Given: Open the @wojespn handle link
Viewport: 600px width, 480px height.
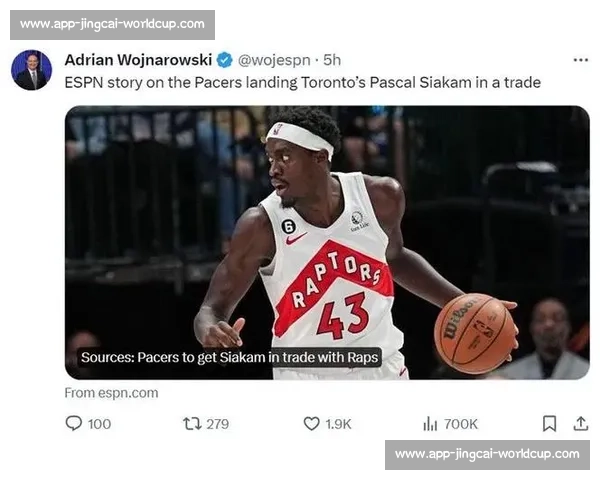Looking at the screenshot, I should (x=274, y=60).
